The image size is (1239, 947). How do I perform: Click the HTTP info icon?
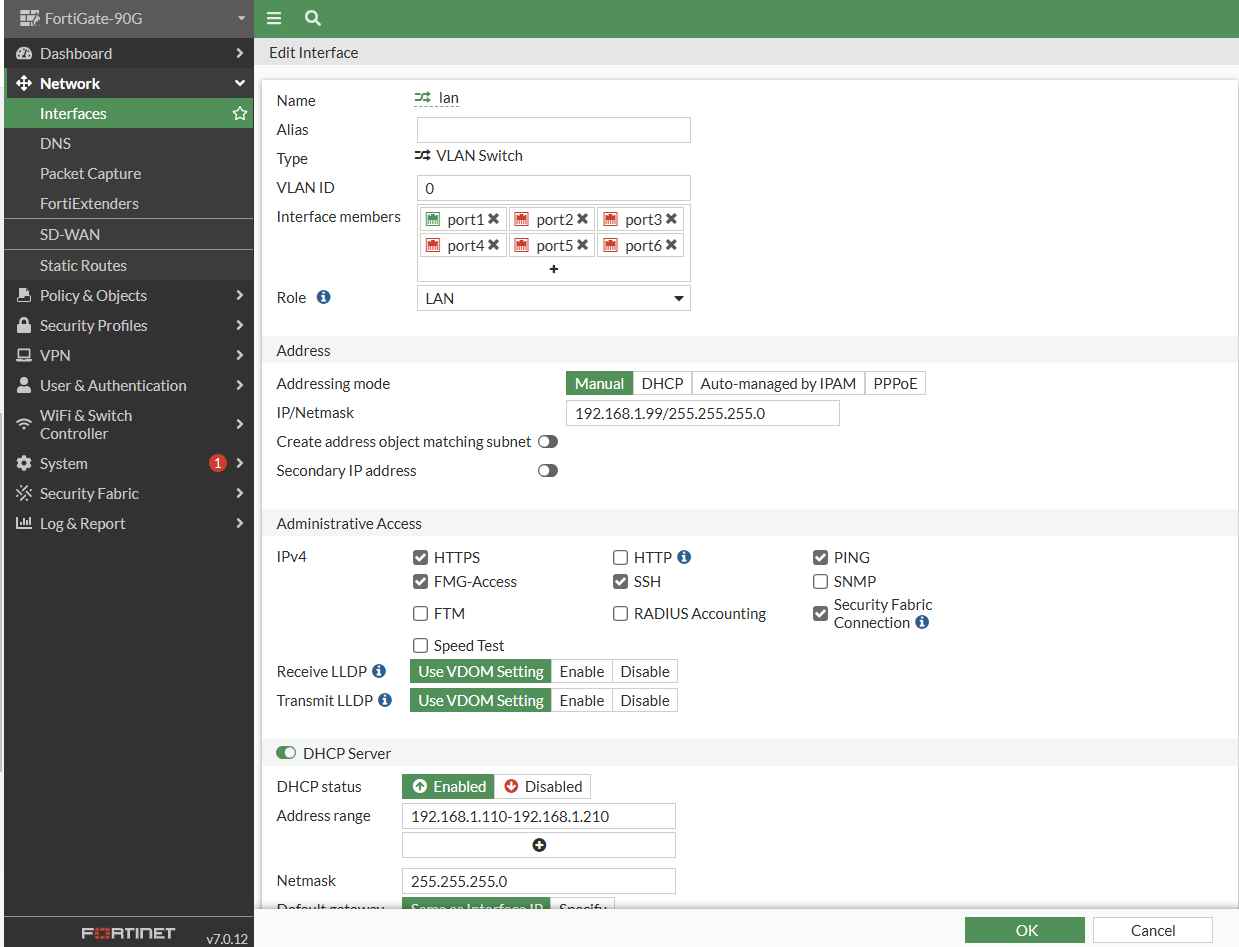[x=684, y=557]
